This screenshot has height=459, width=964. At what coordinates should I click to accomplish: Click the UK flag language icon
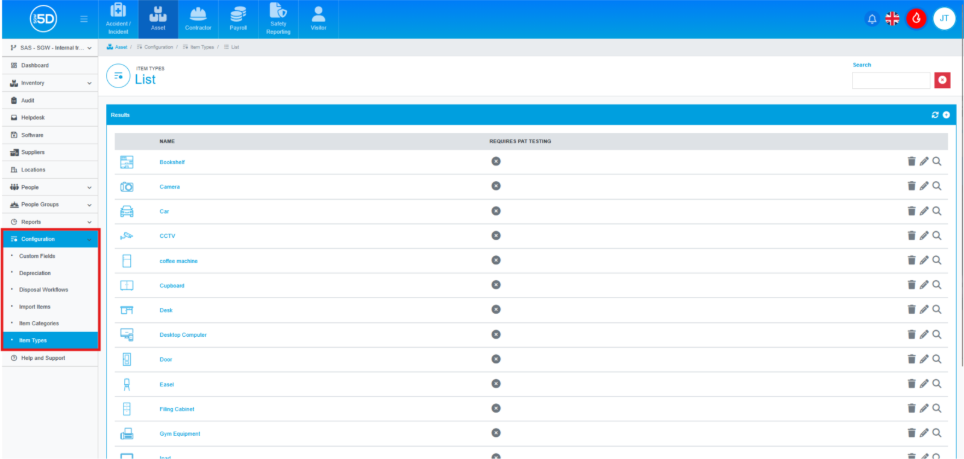click(893, 19)
